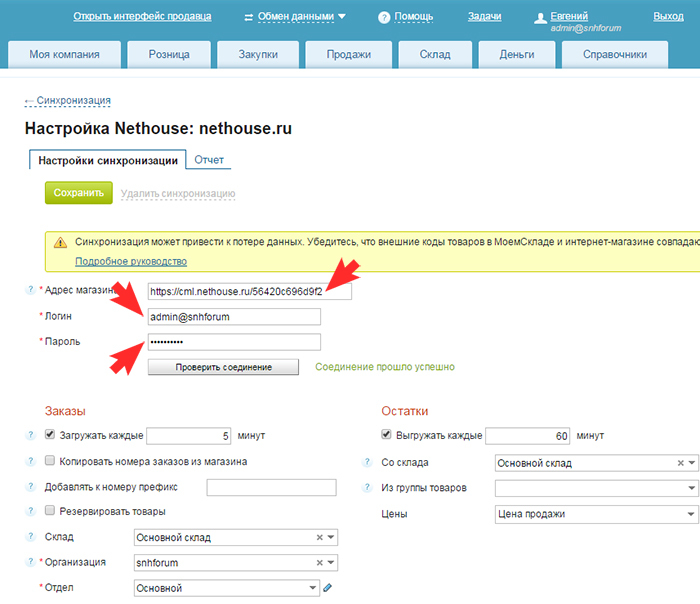Open the Организация dropdown arrow
Screen dimensions: 700x604
point(331,562)
